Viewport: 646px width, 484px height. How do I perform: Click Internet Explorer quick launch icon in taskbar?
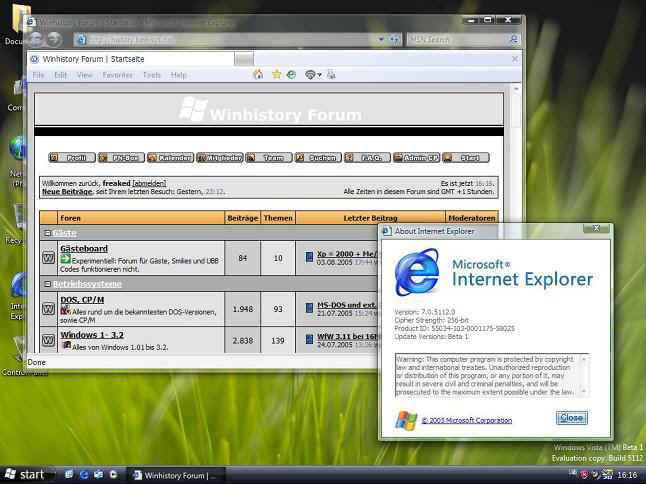(x=84, y=474)
